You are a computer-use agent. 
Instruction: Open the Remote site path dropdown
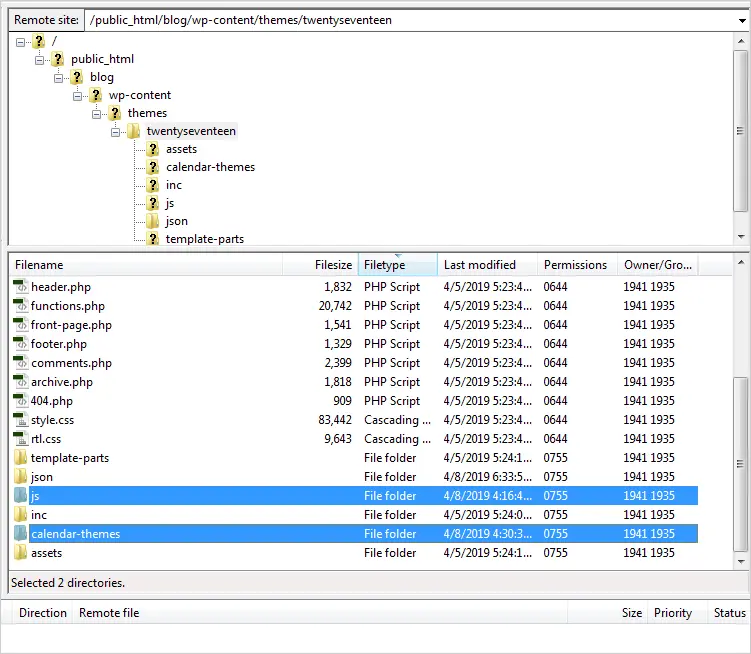click(x=741, y=20)
